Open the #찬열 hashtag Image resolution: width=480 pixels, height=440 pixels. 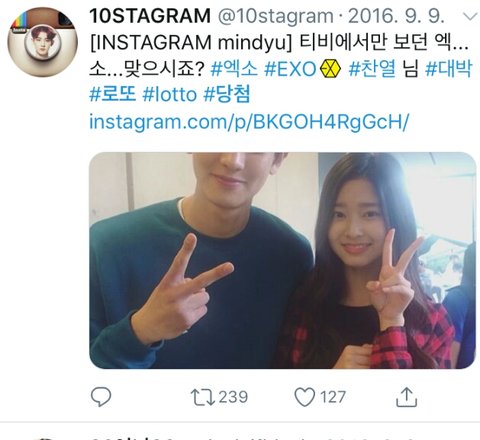[372, 69]
